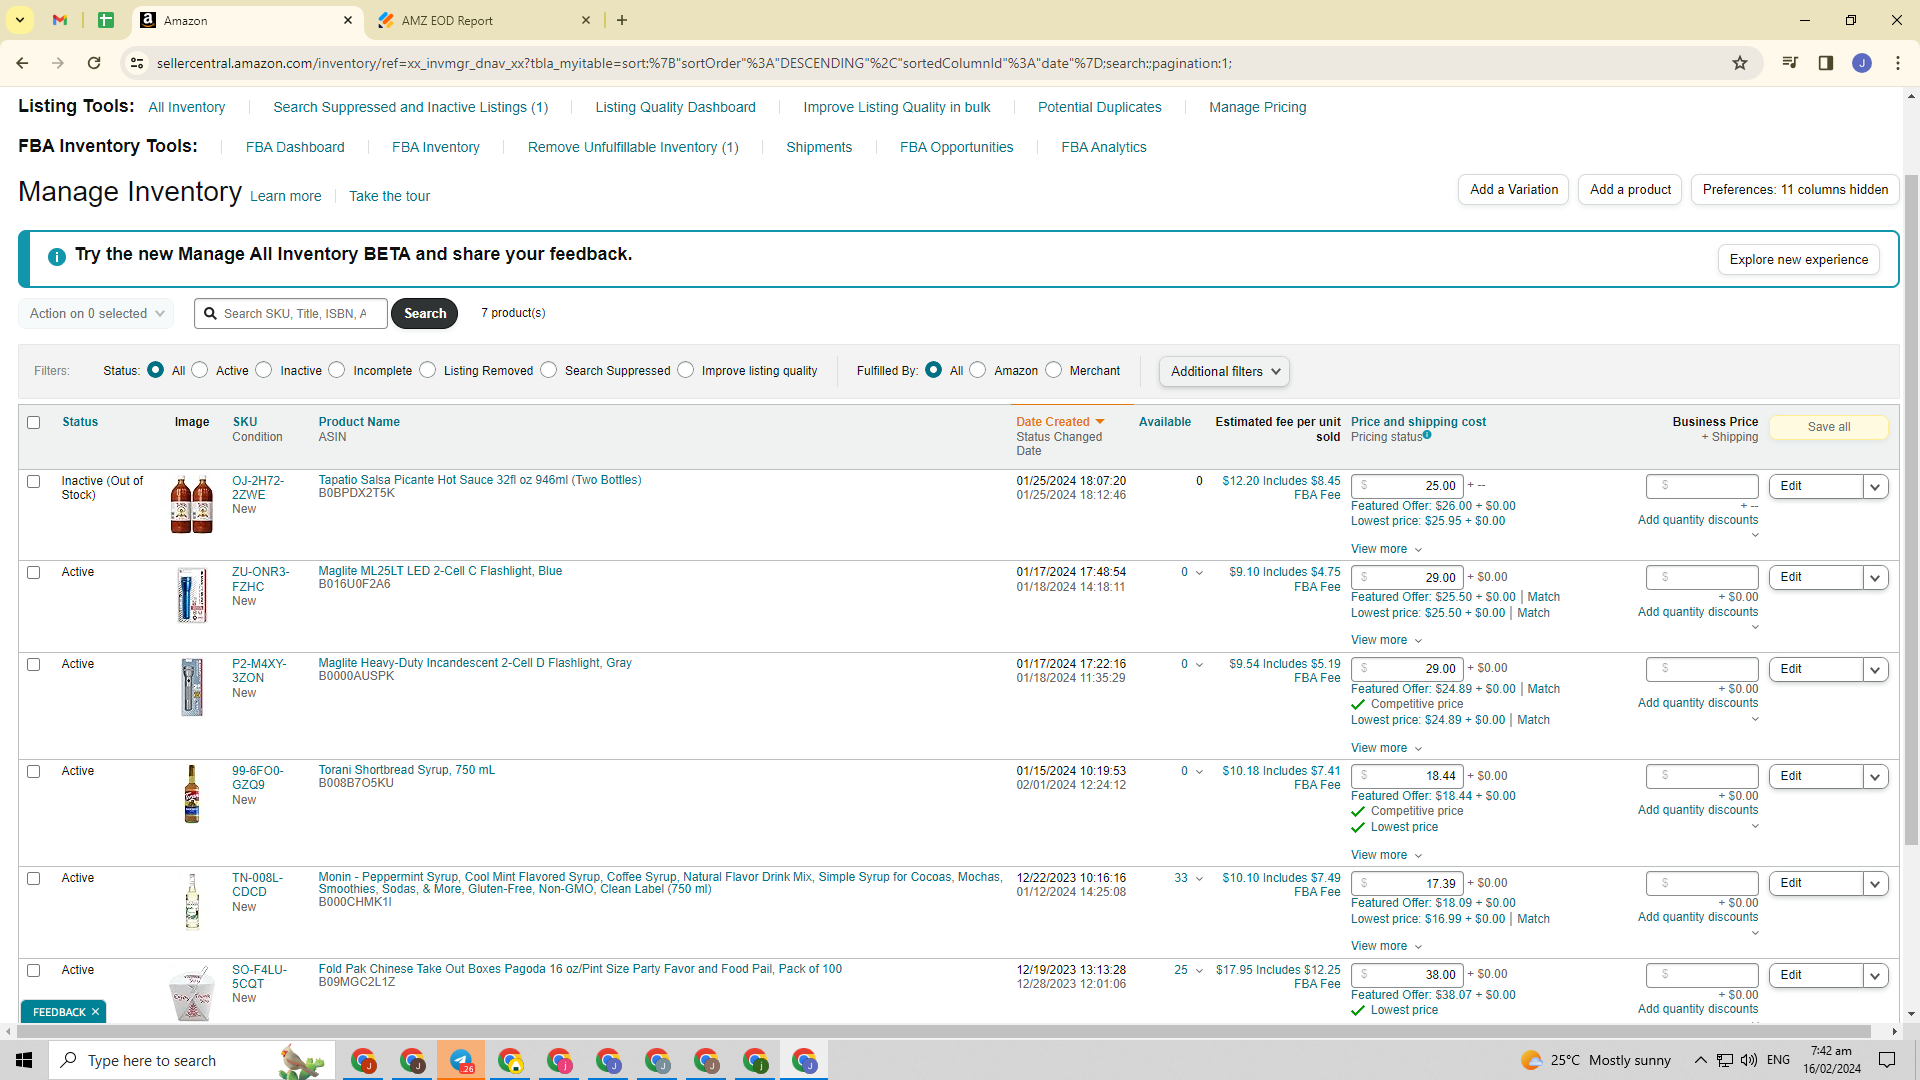The width and height of the screenshot is (1920, 1080).
Task: Open Maglite Heavy-Duty Incandescent product link
Action: tap(475, 663)
